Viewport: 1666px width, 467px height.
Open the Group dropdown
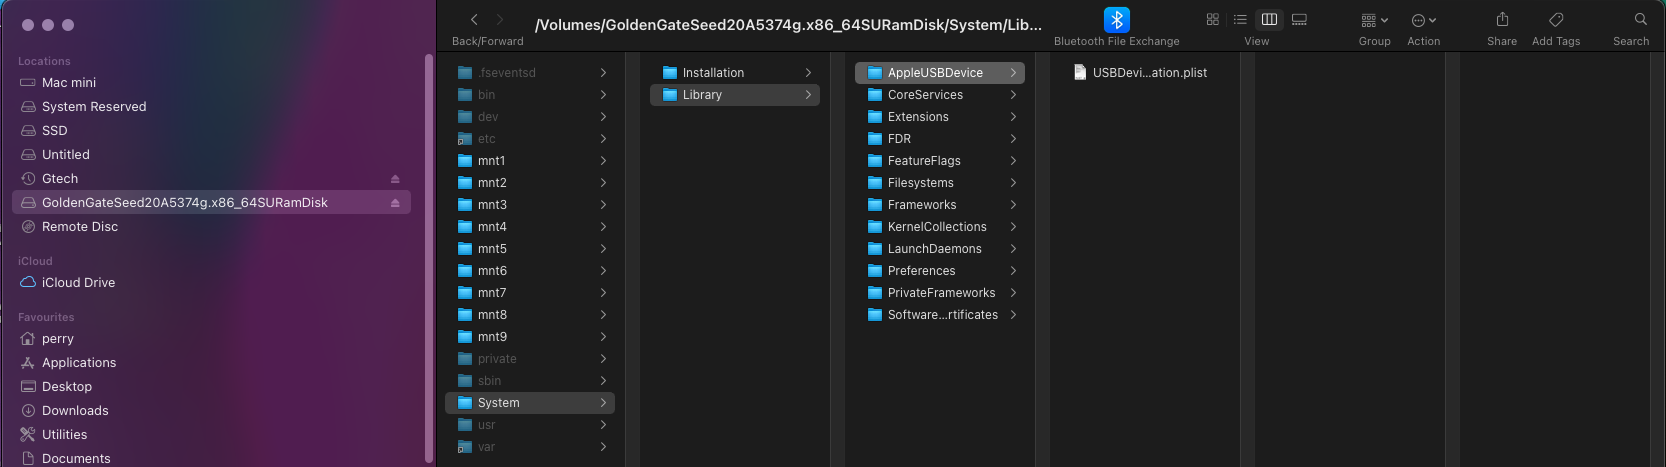point(1375,20)
